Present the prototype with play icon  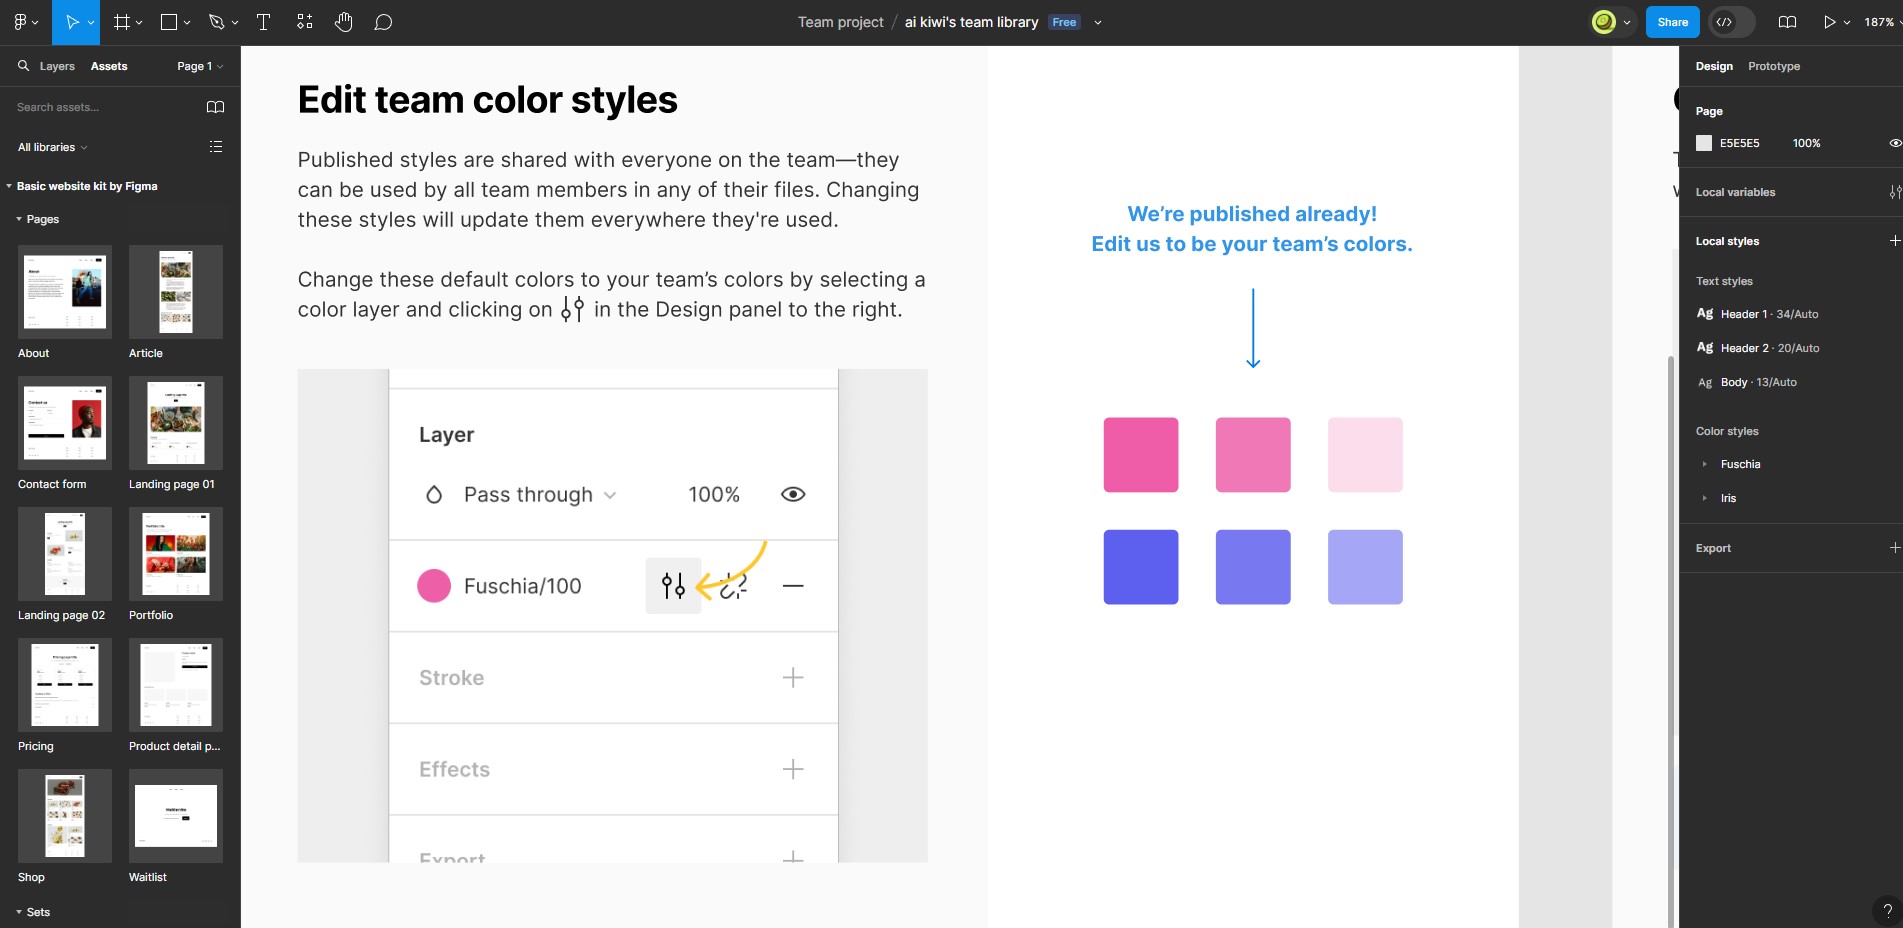coord(1829,22)
